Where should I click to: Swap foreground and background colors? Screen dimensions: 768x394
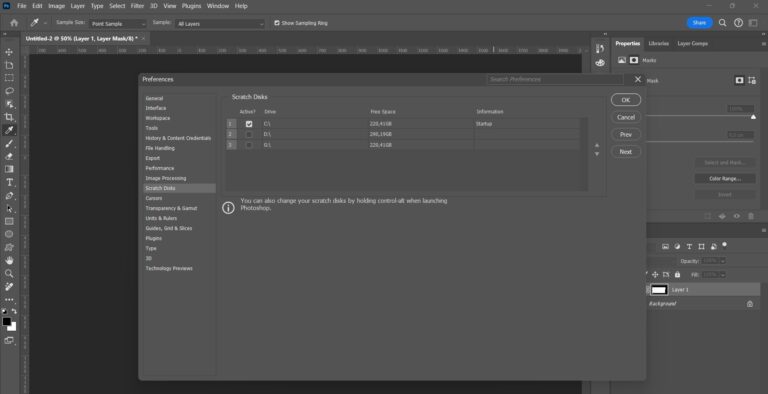(14, 312)
